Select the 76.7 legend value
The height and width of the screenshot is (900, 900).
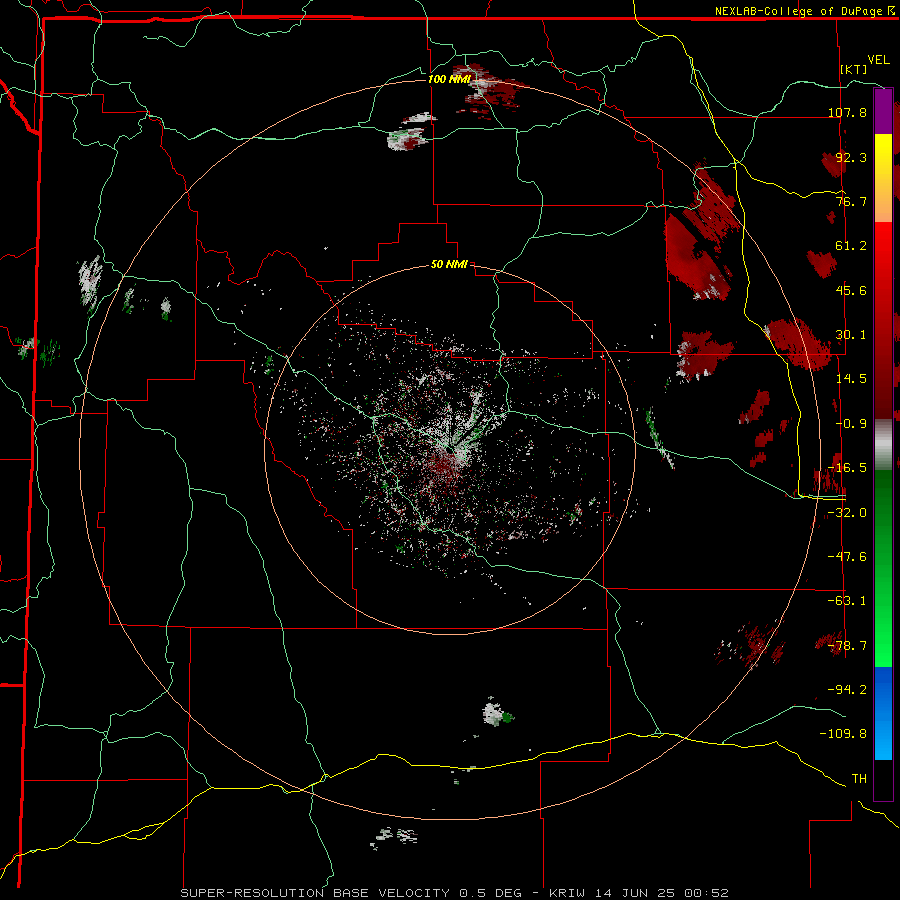click(x=851, y=201)
